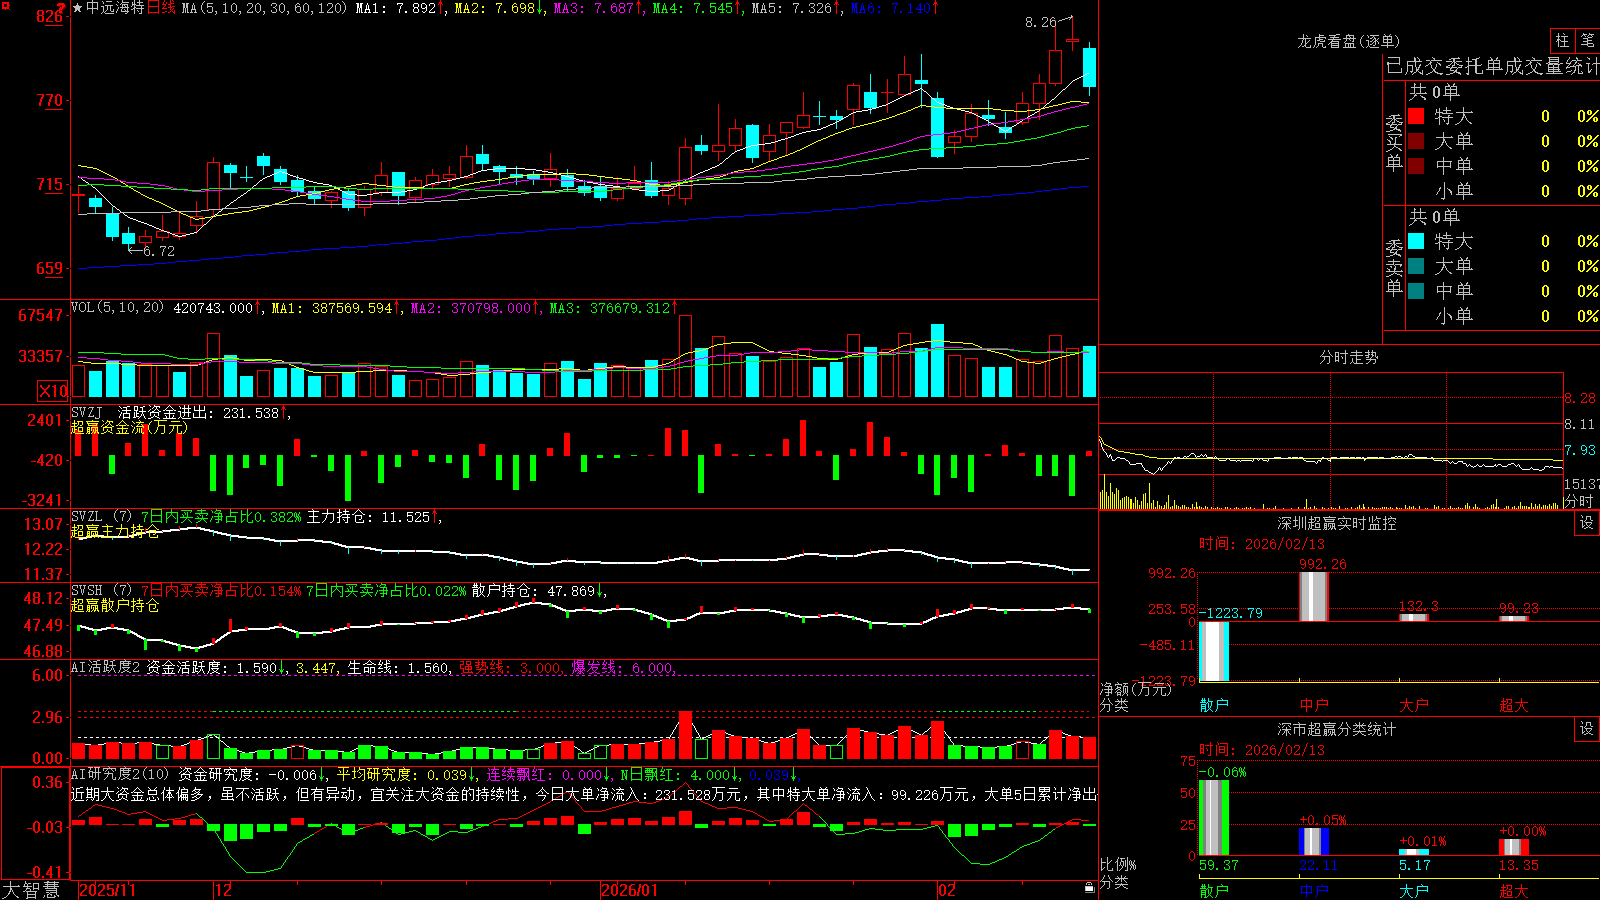Click the 中远海特 stock name
The image size is (1600, 900).
pyautogui.click(x=115, y=8)
